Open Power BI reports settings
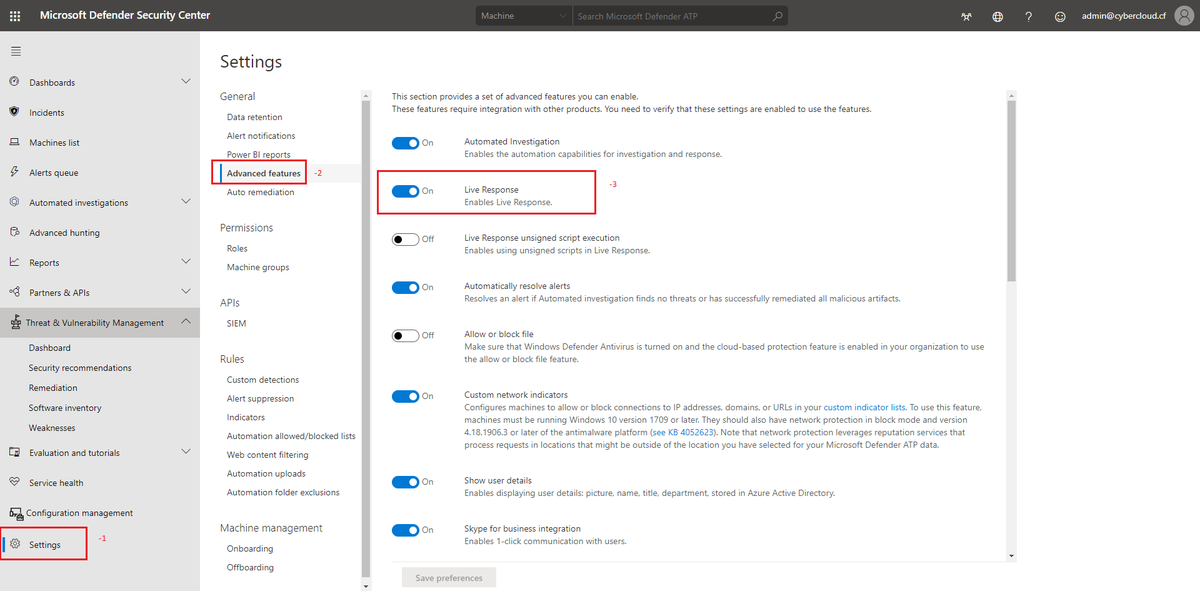 [258, 155]
